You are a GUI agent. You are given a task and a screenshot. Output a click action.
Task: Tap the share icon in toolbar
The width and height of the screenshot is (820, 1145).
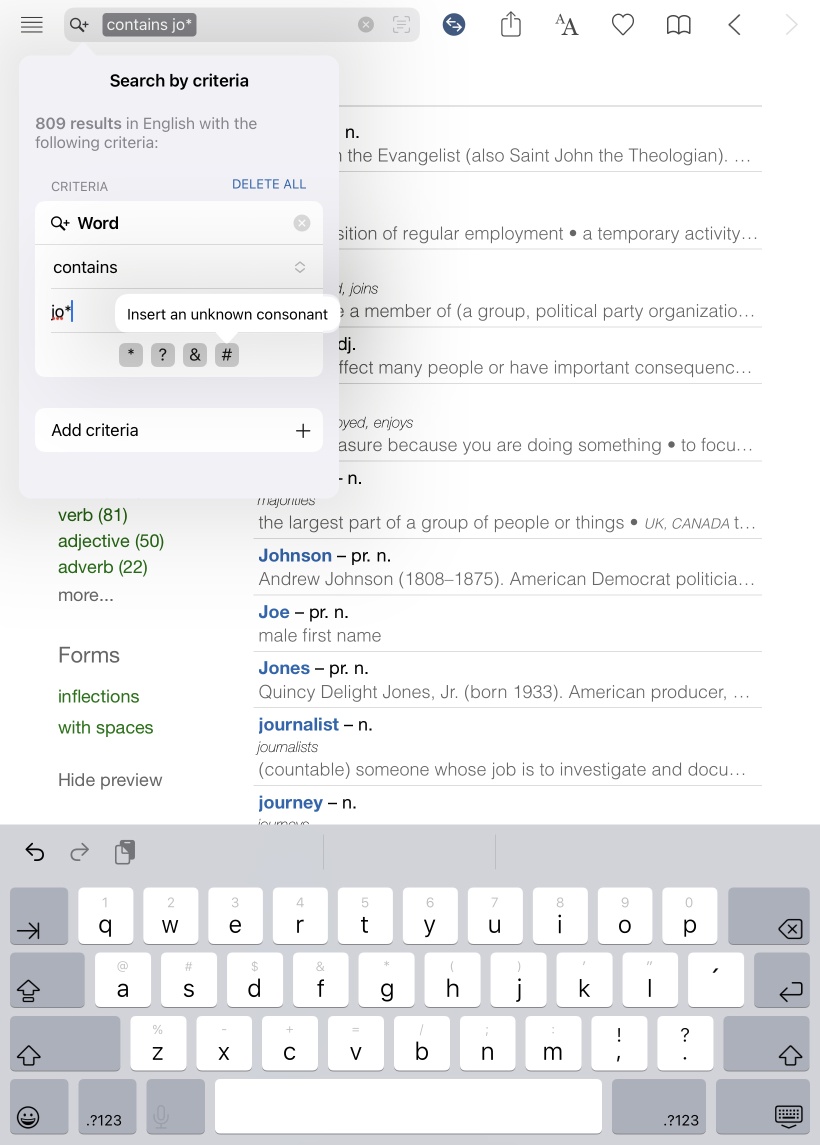(511, 25)
